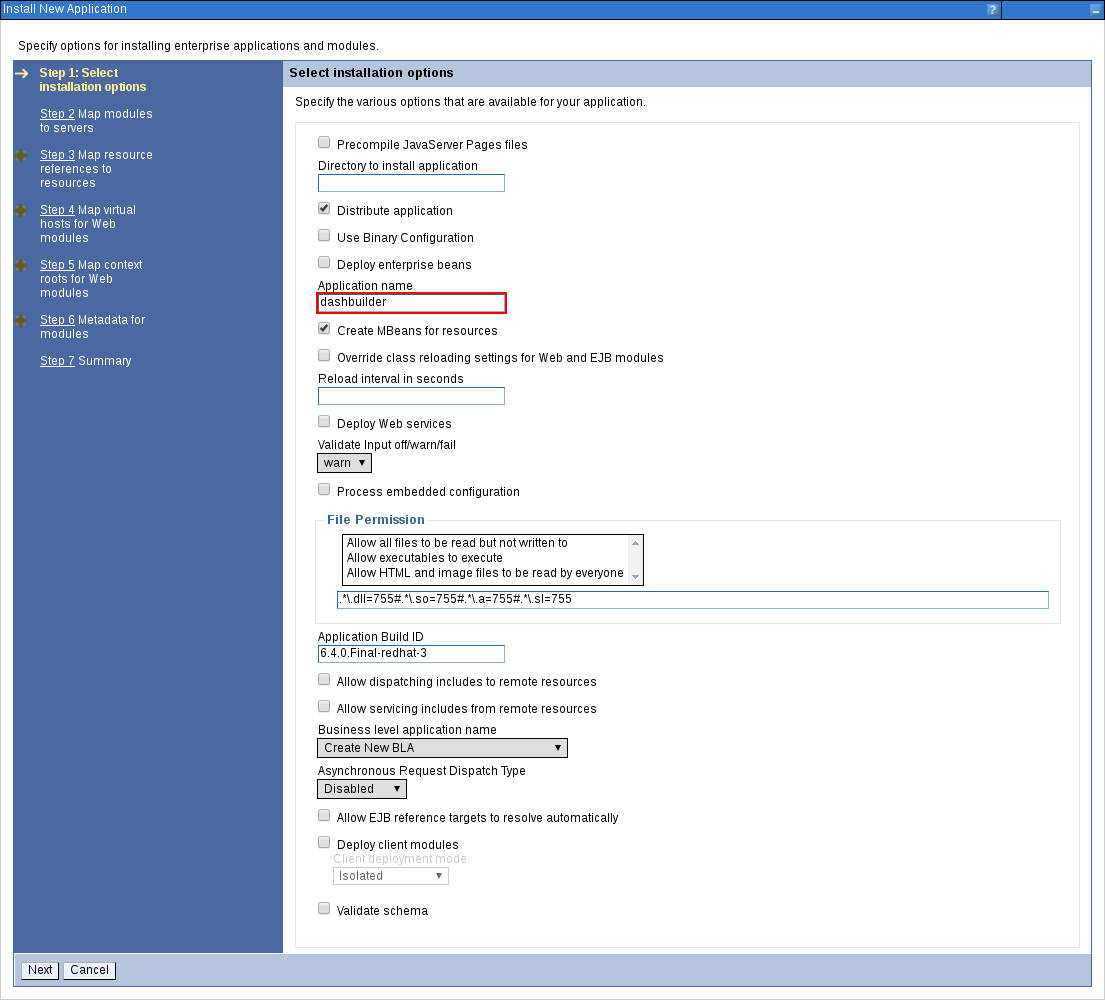
Task: Click the Next button
Action: point(40,970)
